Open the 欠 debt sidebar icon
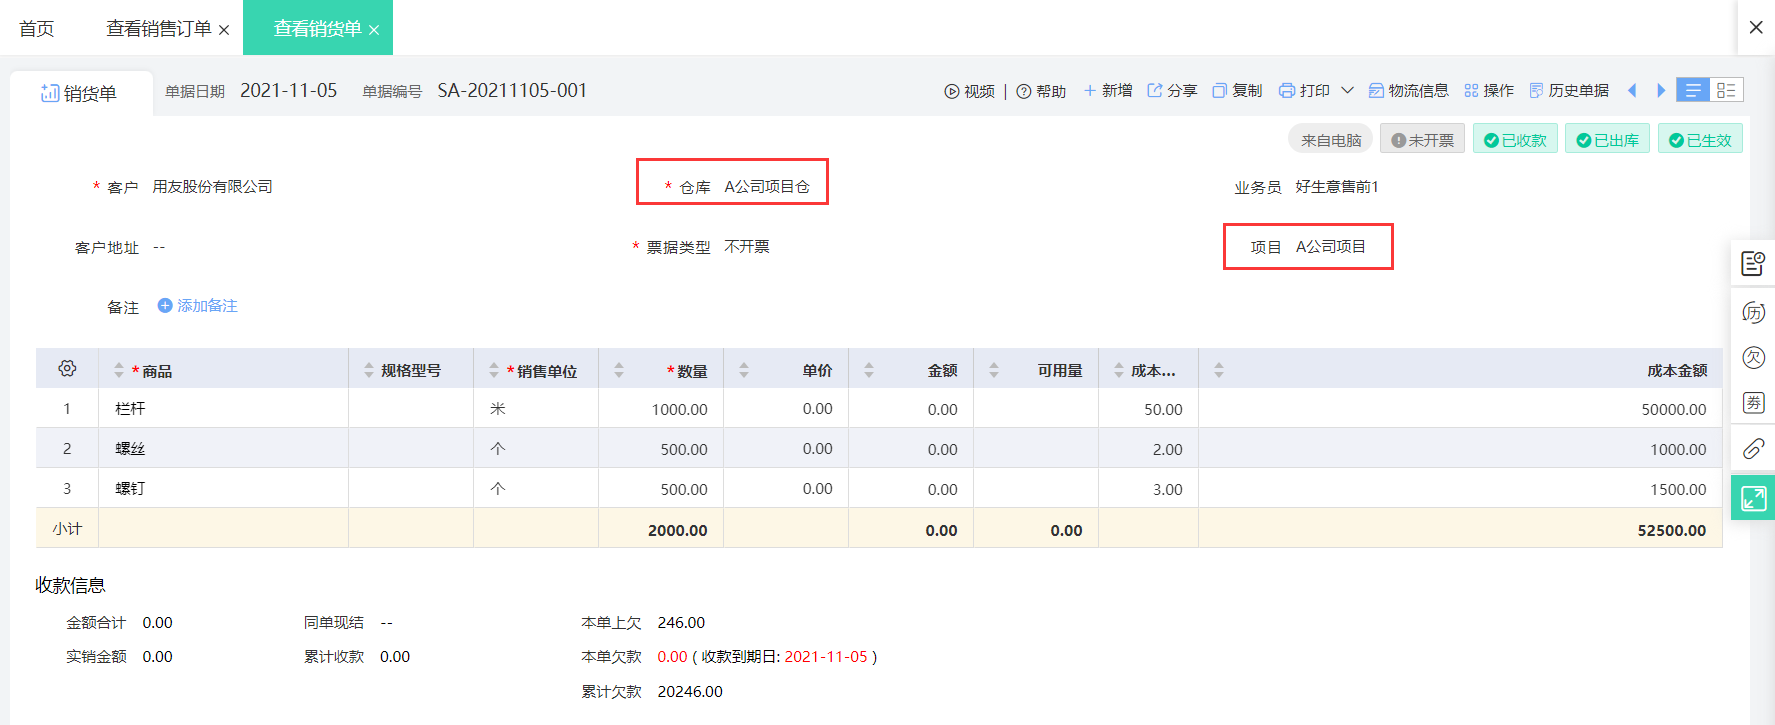The image size is (1775, 725). click(1753, 357)
